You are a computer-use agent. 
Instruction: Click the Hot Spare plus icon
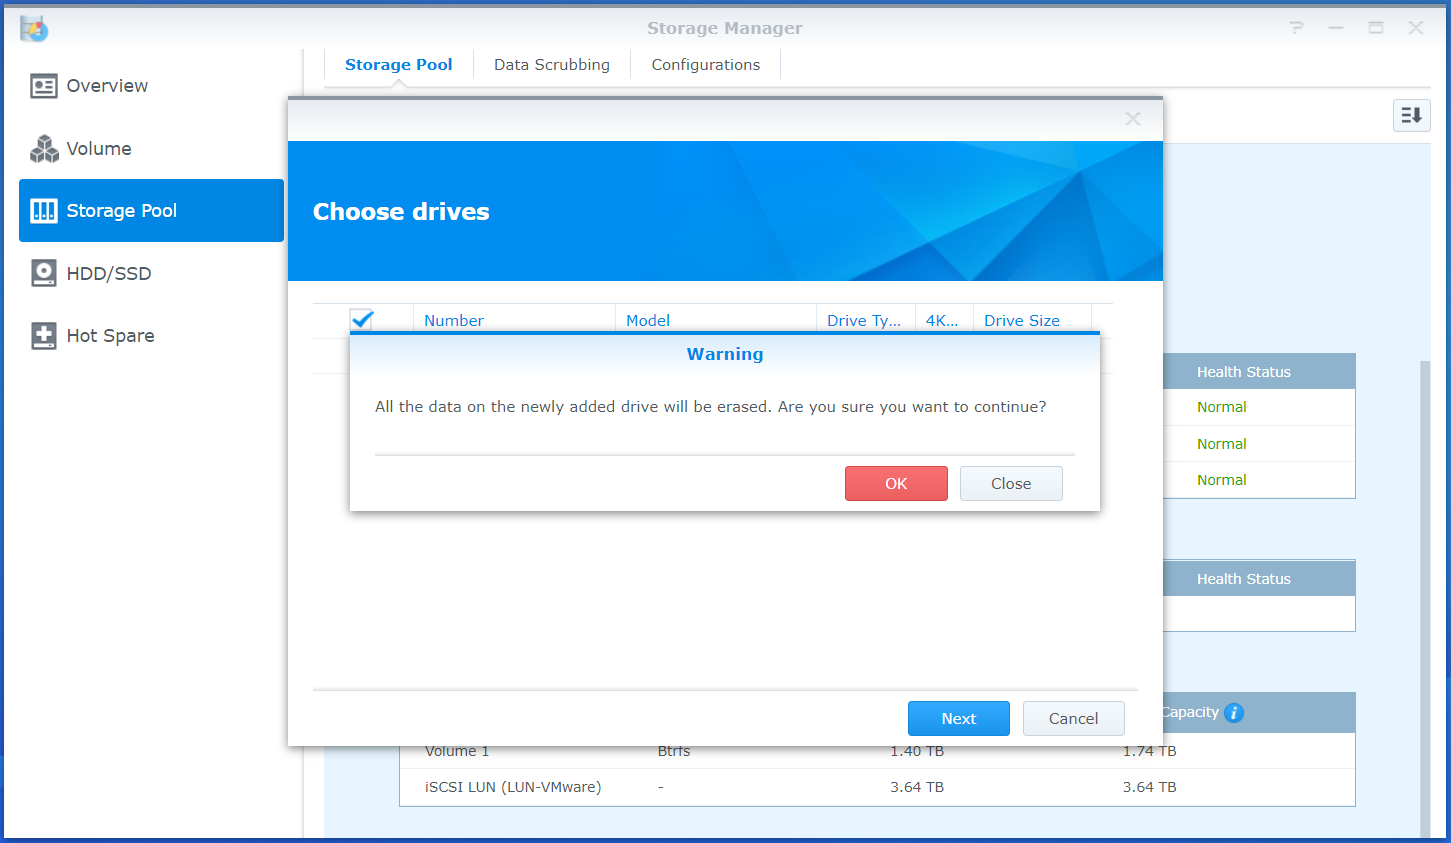coord(44,336)
